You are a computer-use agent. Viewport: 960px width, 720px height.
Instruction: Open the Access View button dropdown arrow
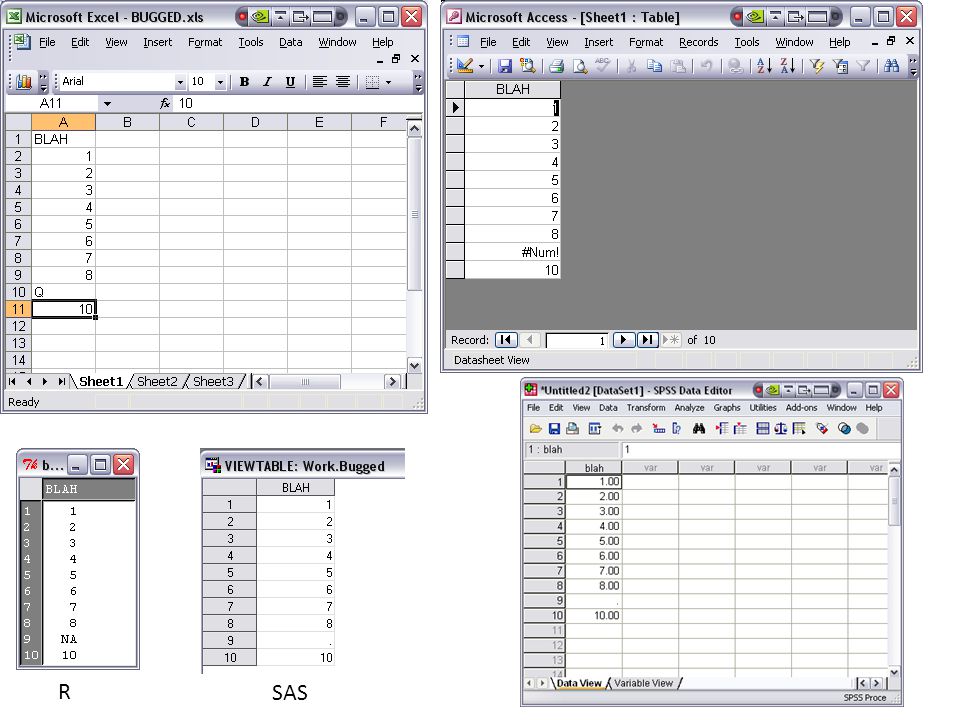point(481,66)
